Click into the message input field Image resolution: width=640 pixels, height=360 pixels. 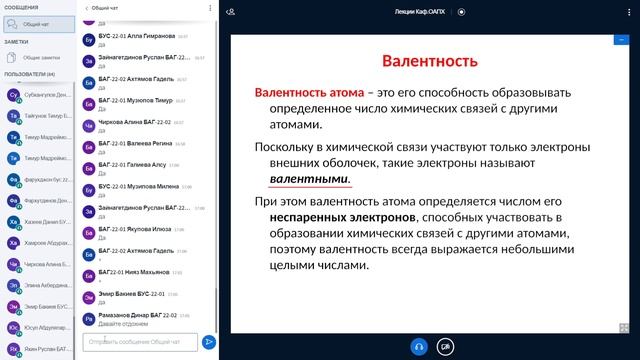(140, 342)
